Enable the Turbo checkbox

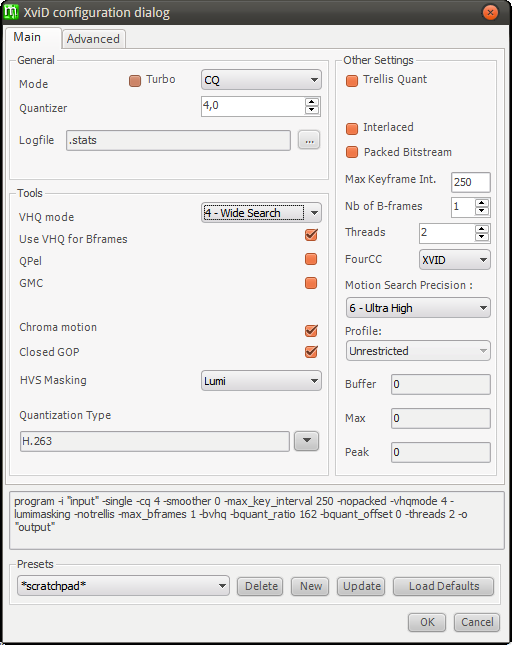point(135,81)
